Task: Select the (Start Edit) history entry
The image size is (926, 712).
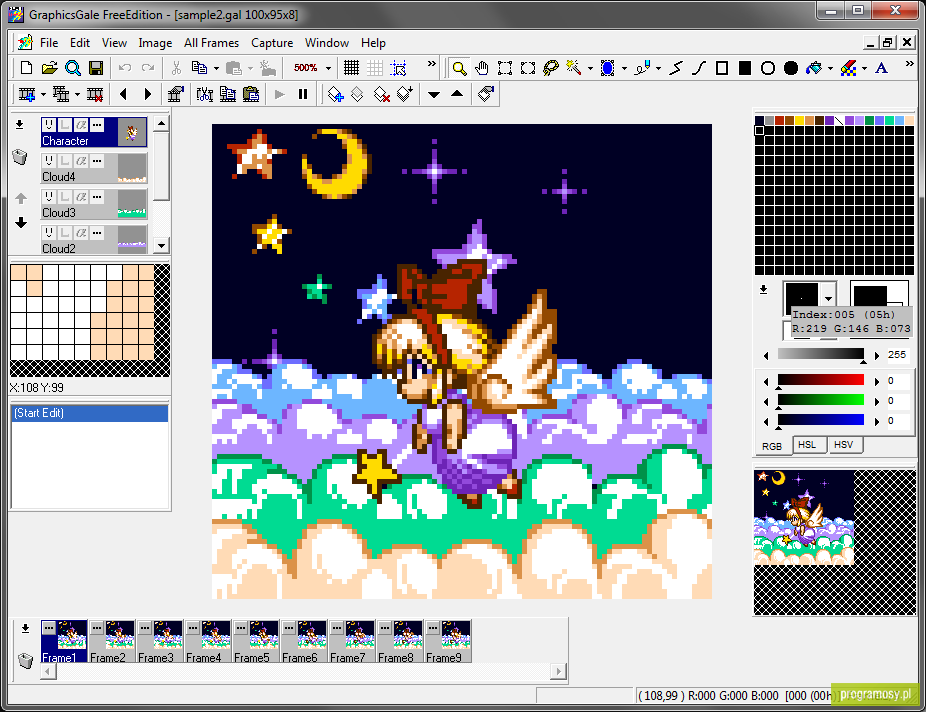Action: (90, 413)
